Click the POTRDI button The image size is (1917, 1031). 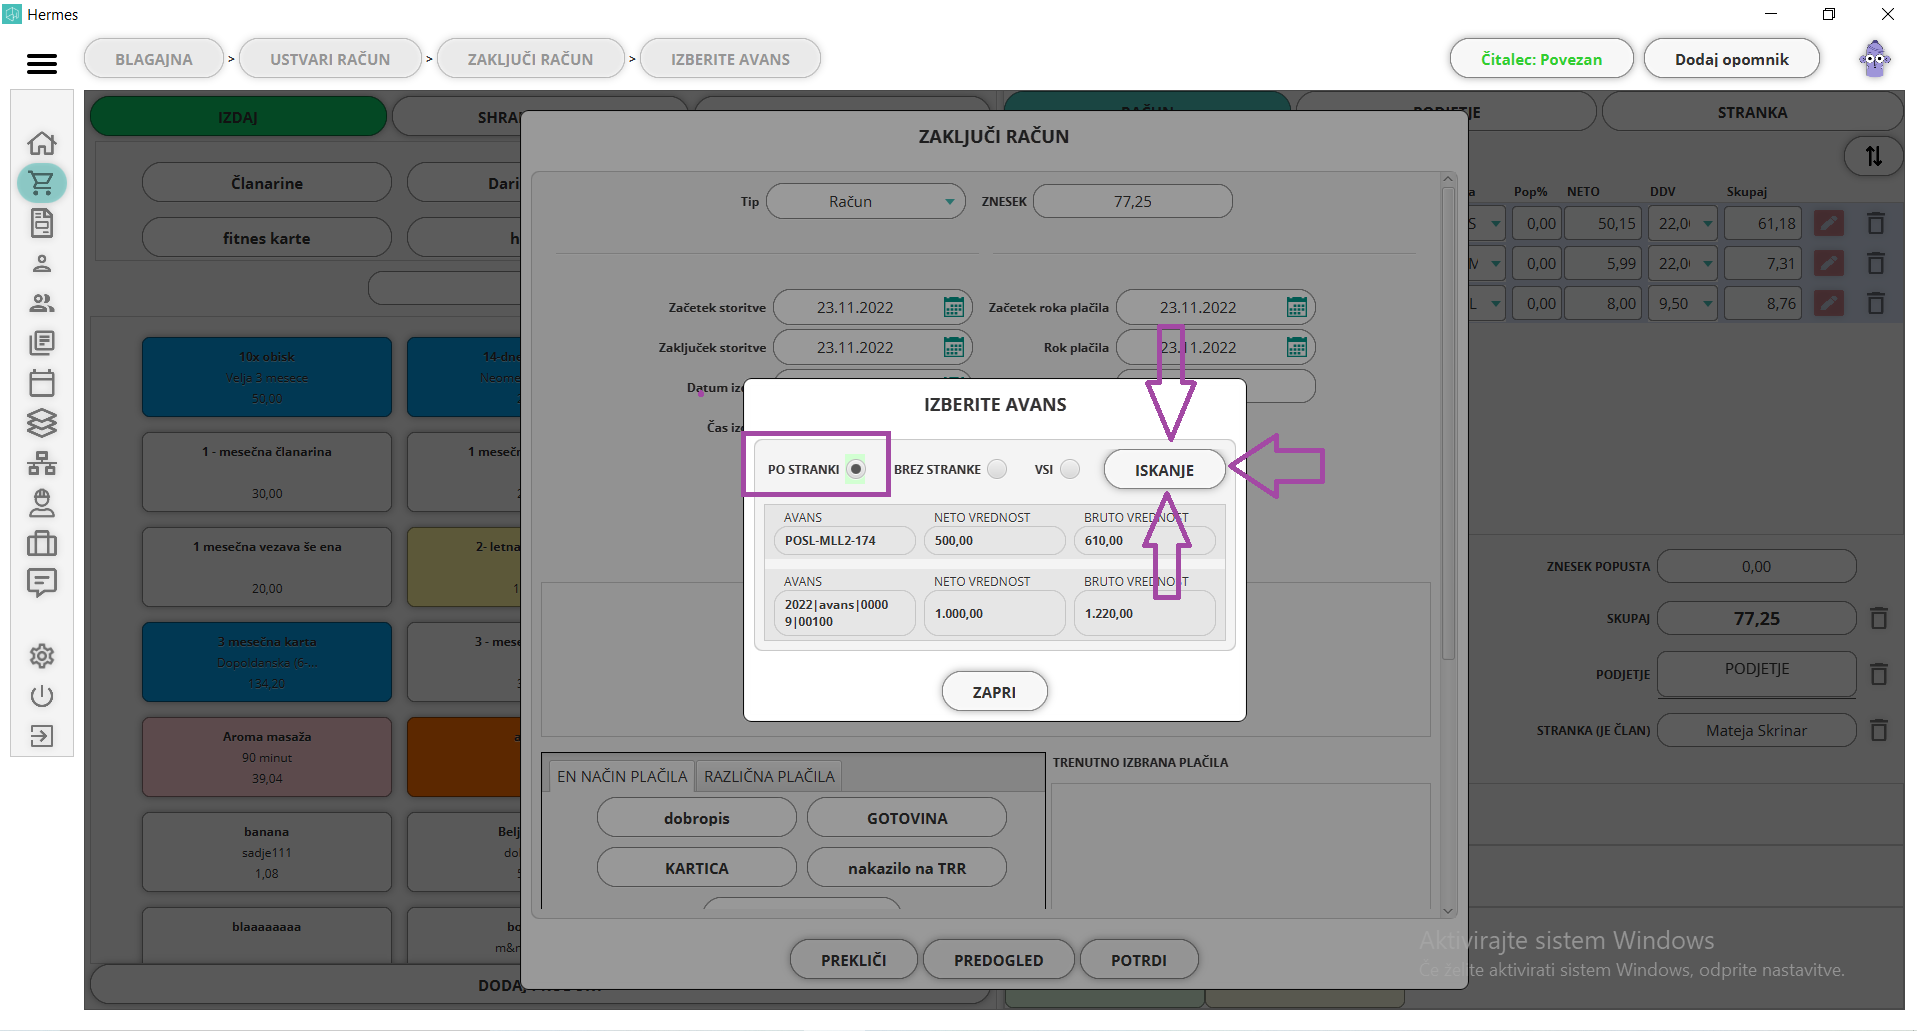pyautogui.click(x=1139, y=960)
